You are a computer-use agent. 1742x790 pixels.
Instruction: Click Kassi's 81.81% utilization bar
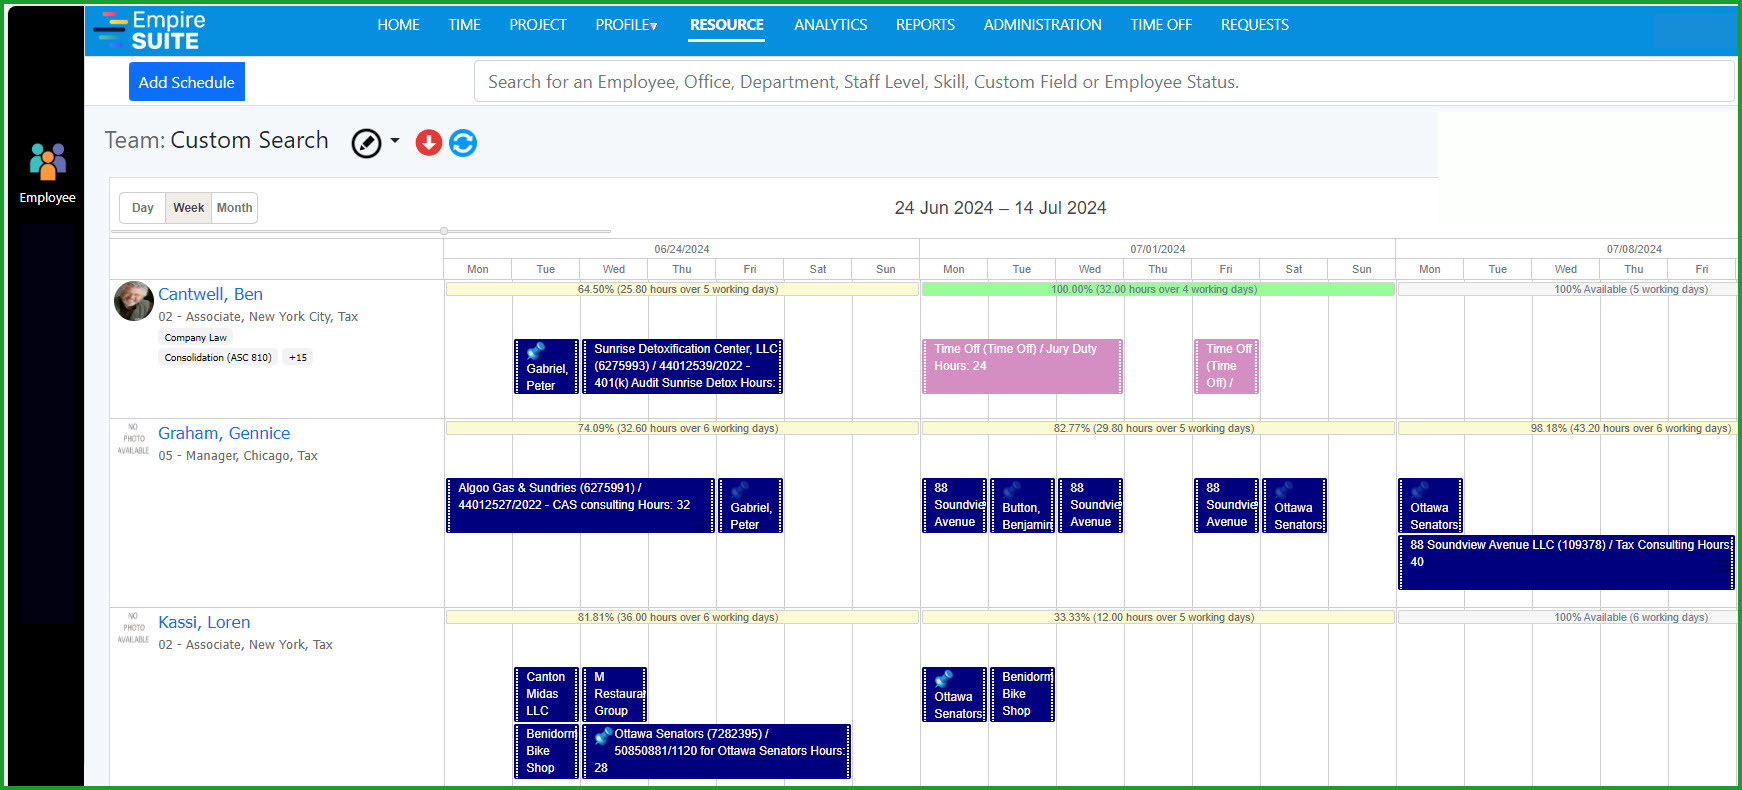coord(682,617)
